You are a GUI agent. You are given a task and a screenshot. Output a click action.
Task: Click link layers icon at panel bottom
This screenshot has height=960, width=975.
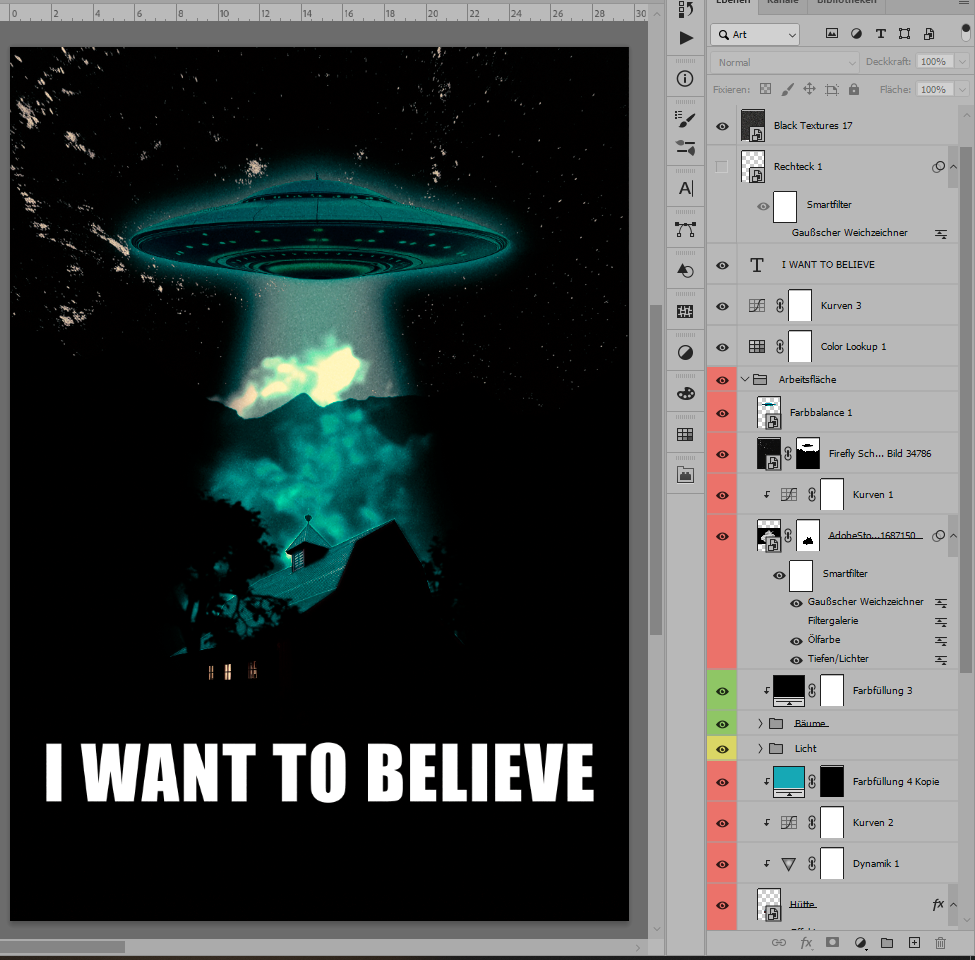(779, 943)
